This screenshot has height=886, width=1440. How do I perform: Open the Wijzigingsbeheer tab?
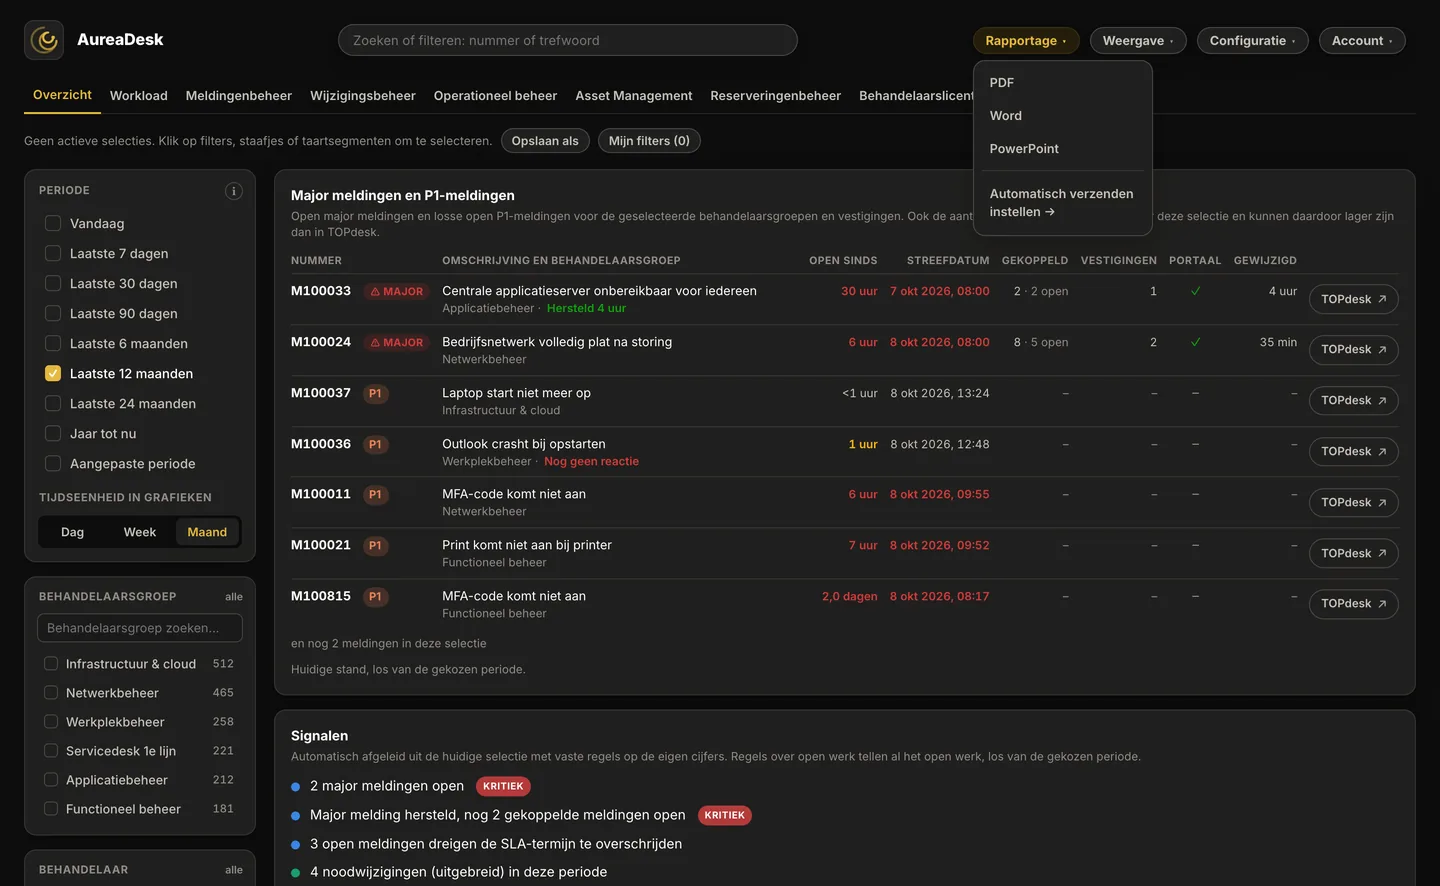363,96
